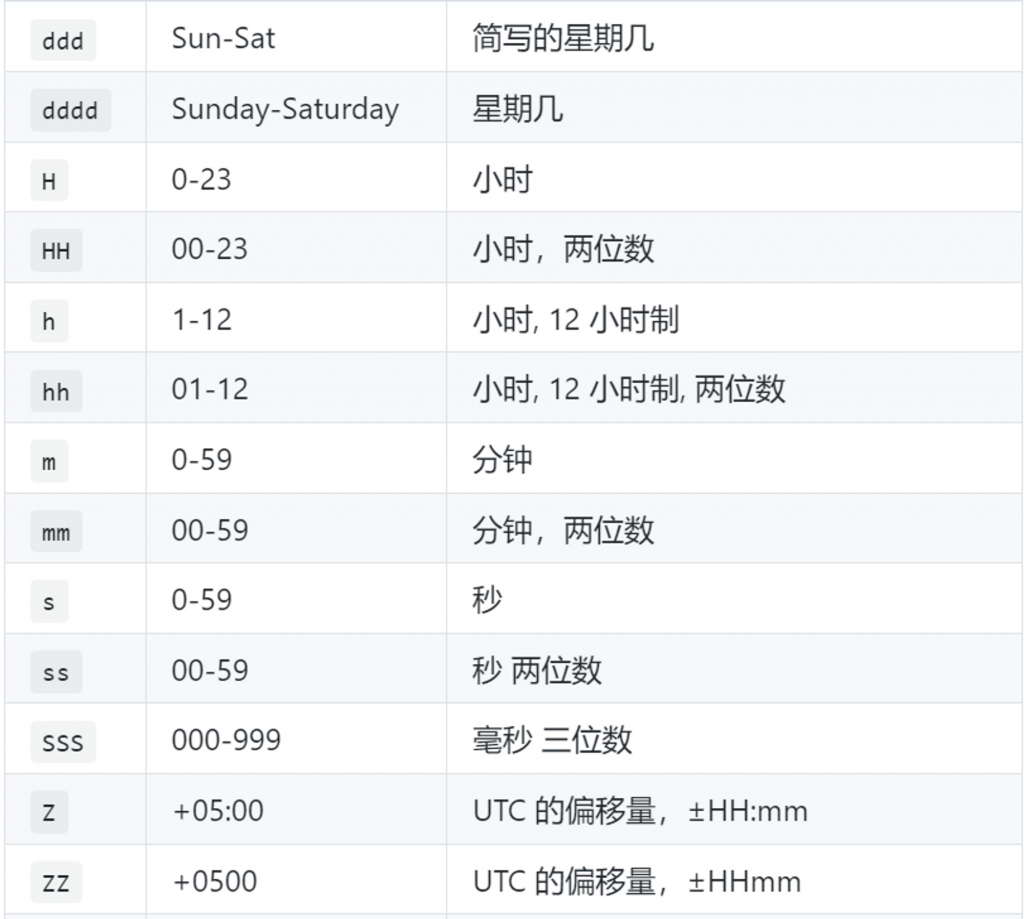Select the single Z code badge
Screen dimensions: 1024x919
tap(49, 813)
